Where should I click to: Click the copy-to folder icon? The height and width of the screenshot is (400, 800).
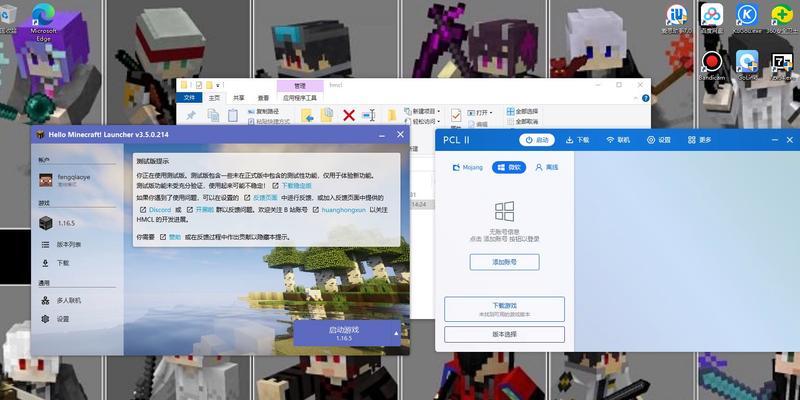click(327, 115)
